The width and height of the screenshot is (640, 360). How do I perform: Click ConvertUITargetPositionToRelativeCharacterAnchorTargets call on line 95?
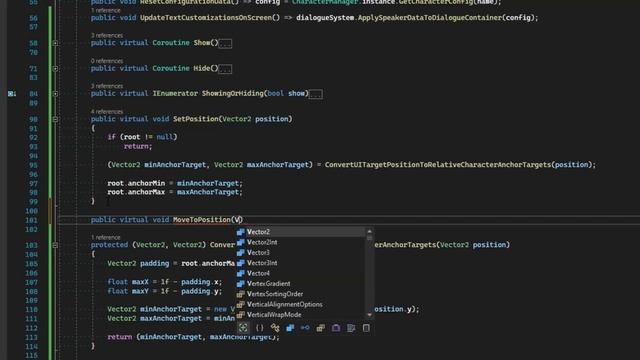point(438,165)
